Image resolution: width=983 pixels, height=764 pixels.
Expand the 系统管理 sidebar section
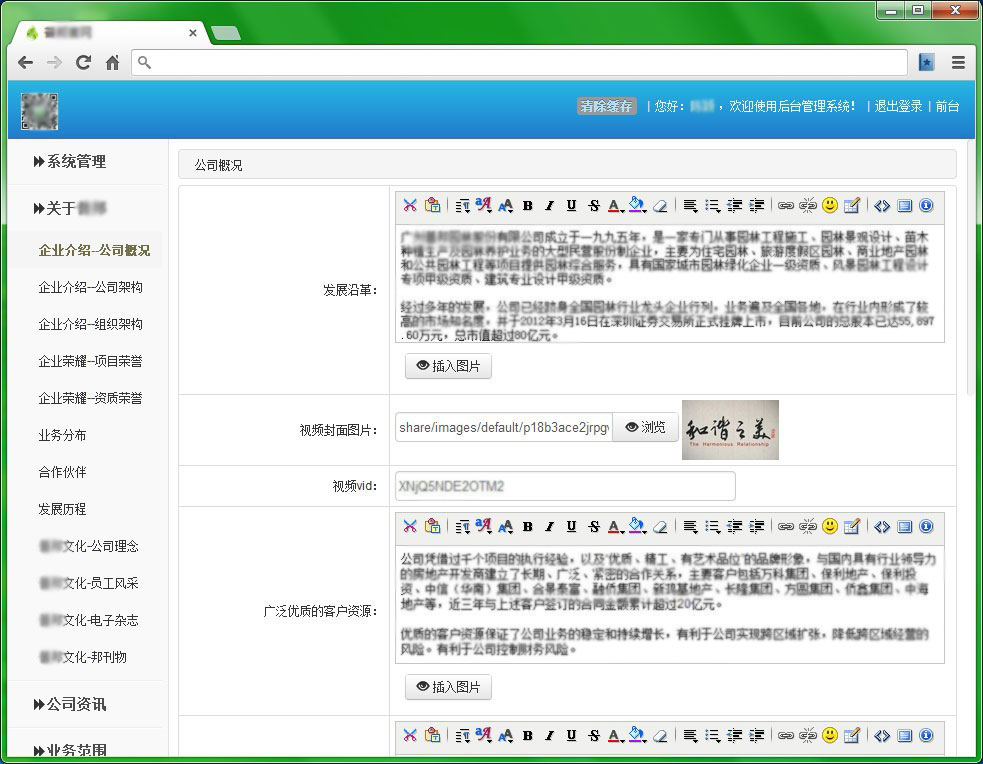point(70,161)
